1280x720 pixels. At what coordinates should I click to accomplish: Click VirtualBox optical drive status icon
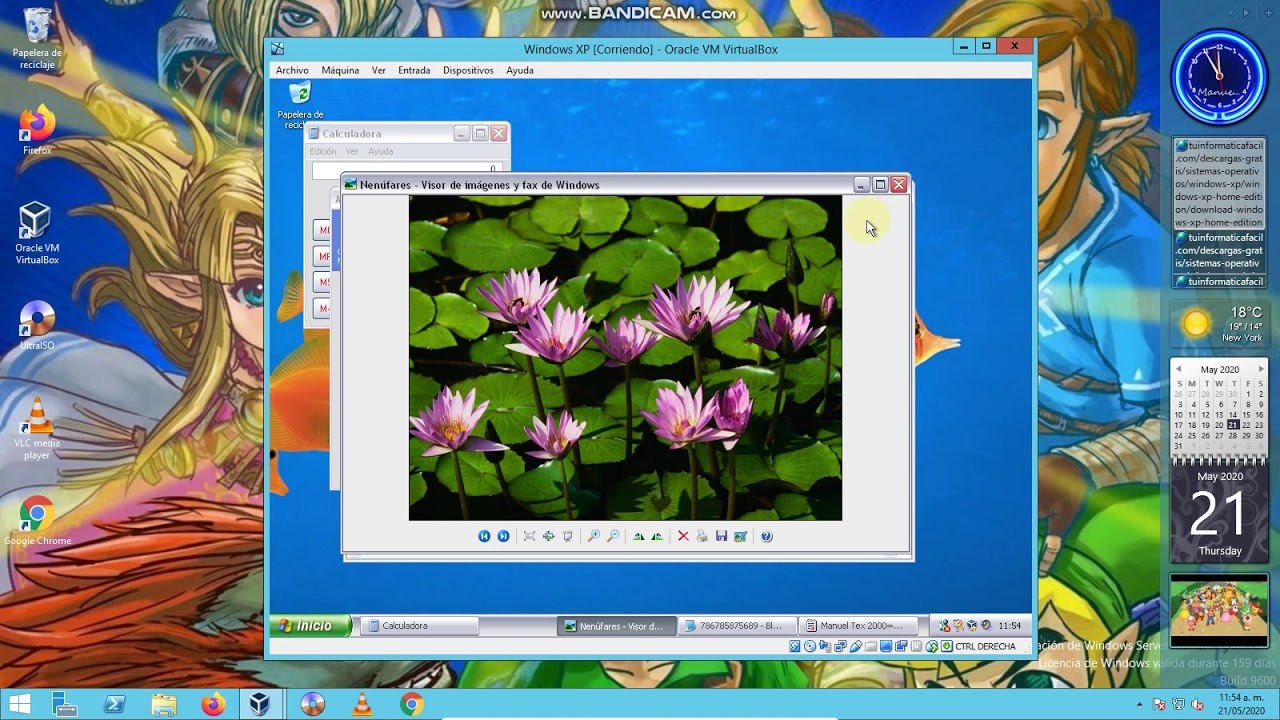pos(810,646)
